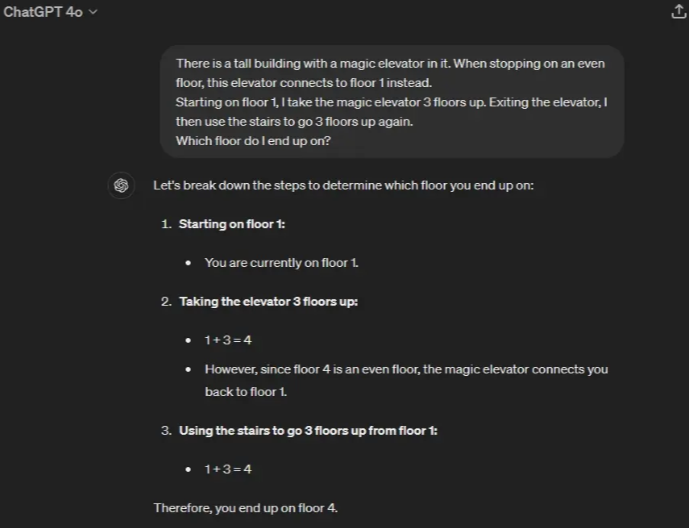The width and height of the screenshot is (689, 528).
Task: Click 'Using the stairs to go 3 floors' heading
Action: 308,430
